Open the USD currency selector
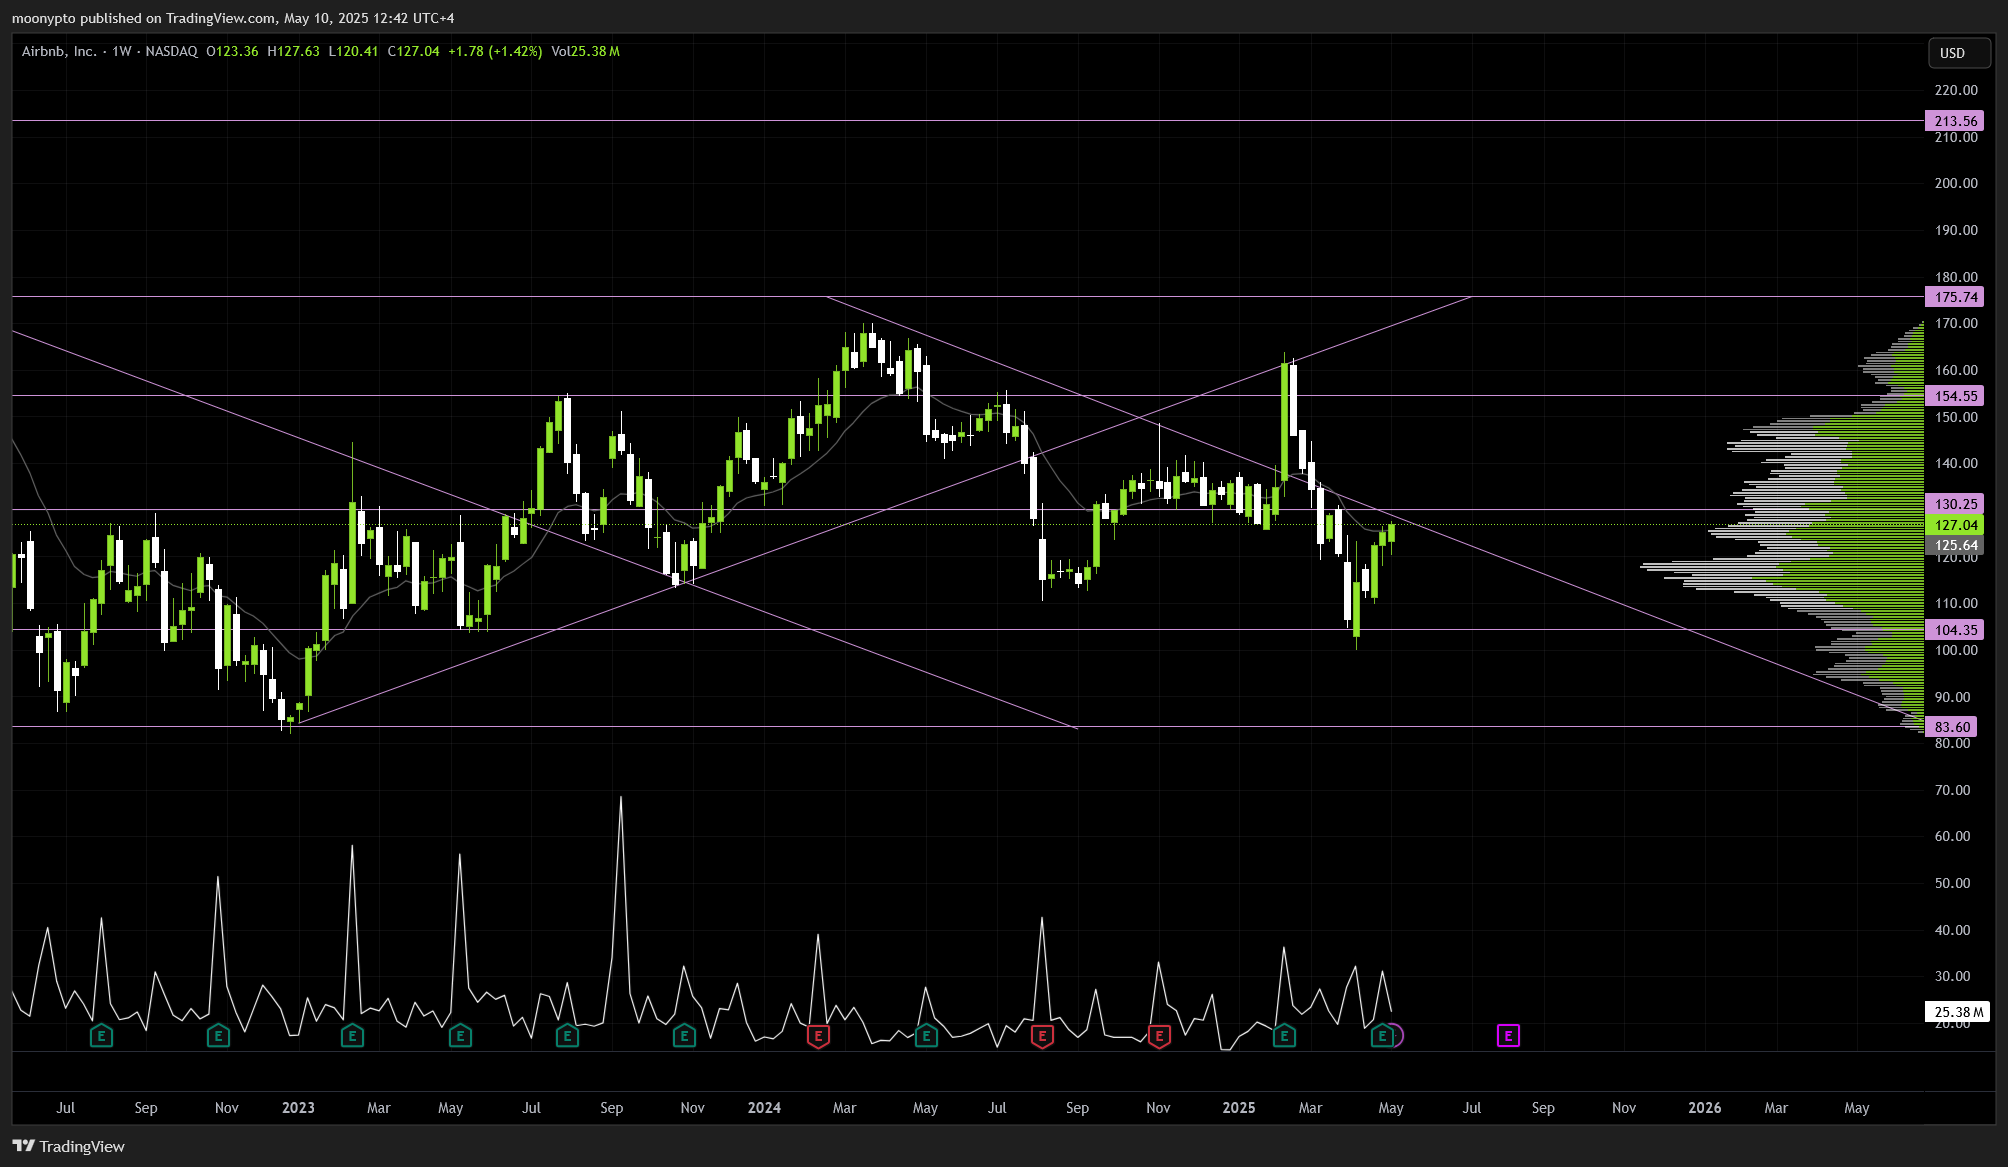Screen dimensions: 2008x1167 (1959, 53)
